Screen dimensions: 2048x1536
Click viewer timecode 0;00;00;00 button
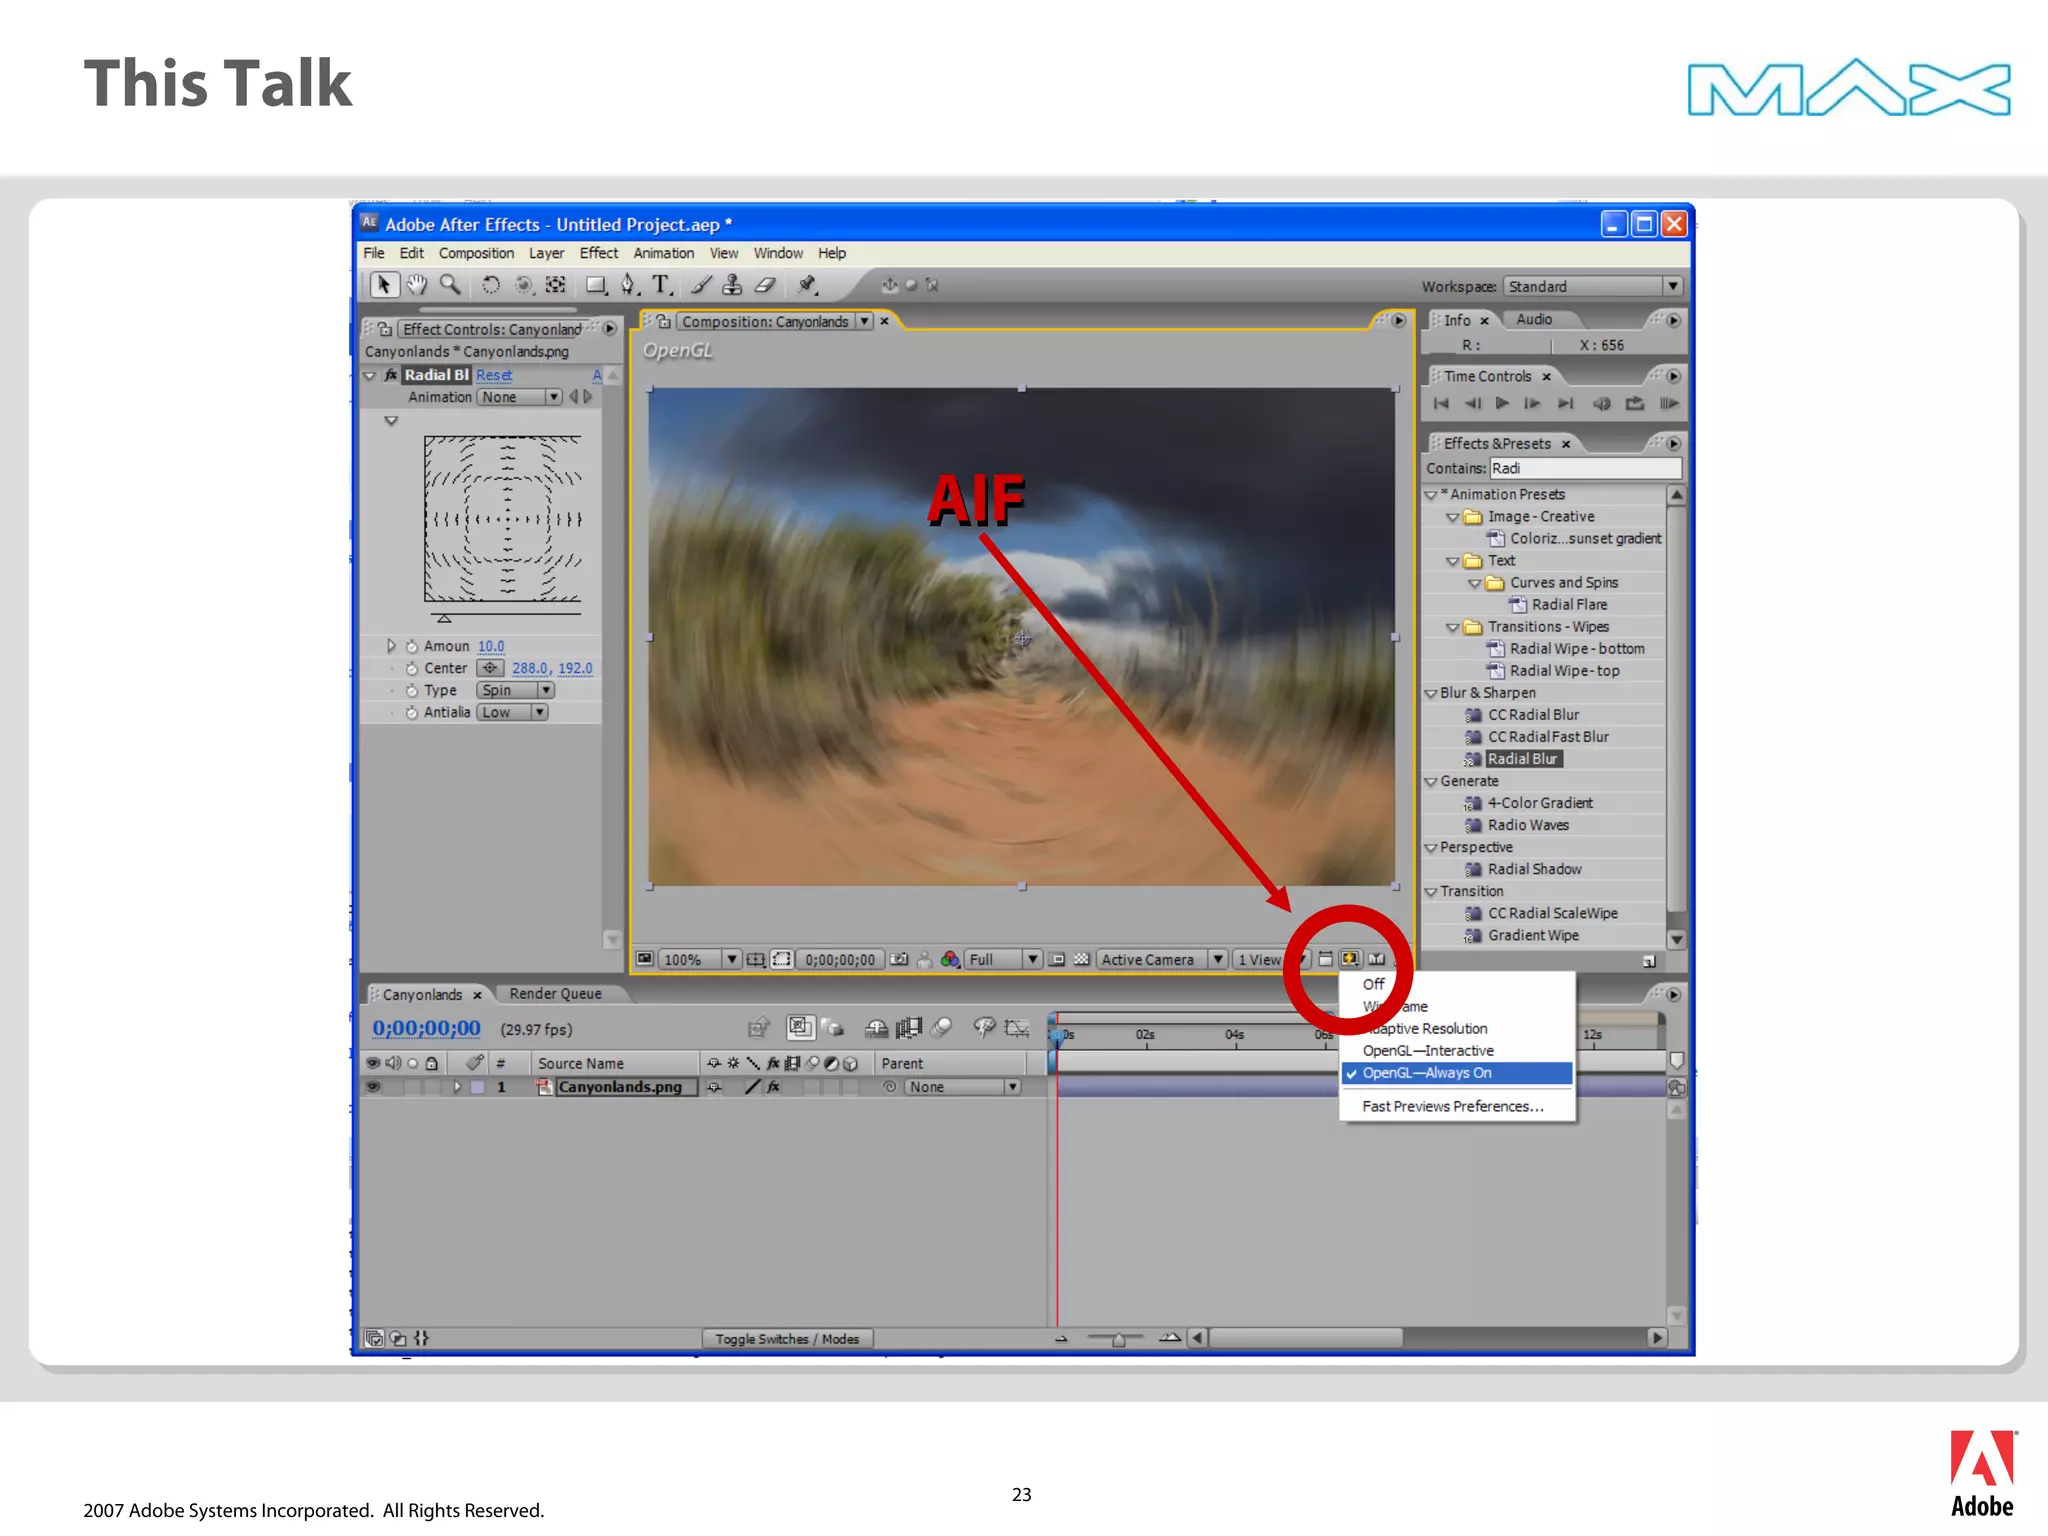click(x=840, y=959)
